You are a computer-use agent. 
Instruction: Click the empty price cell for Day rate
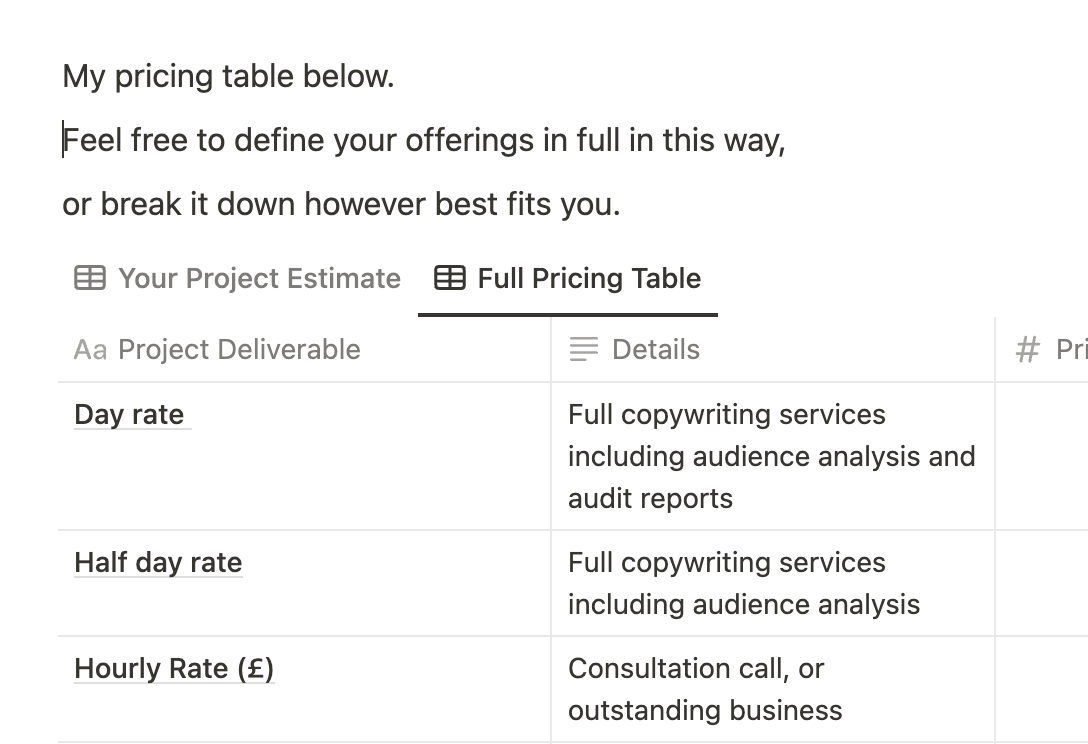point(1042,457)
